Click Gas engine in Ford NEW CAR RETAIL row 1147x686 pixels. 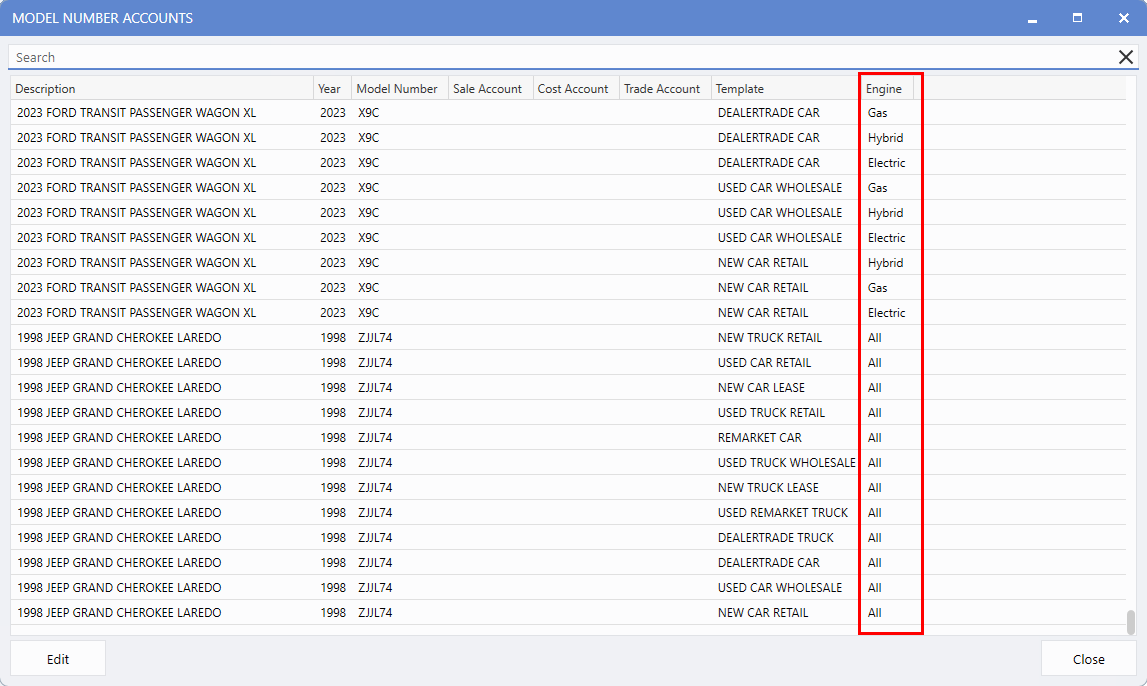(877, 287)
